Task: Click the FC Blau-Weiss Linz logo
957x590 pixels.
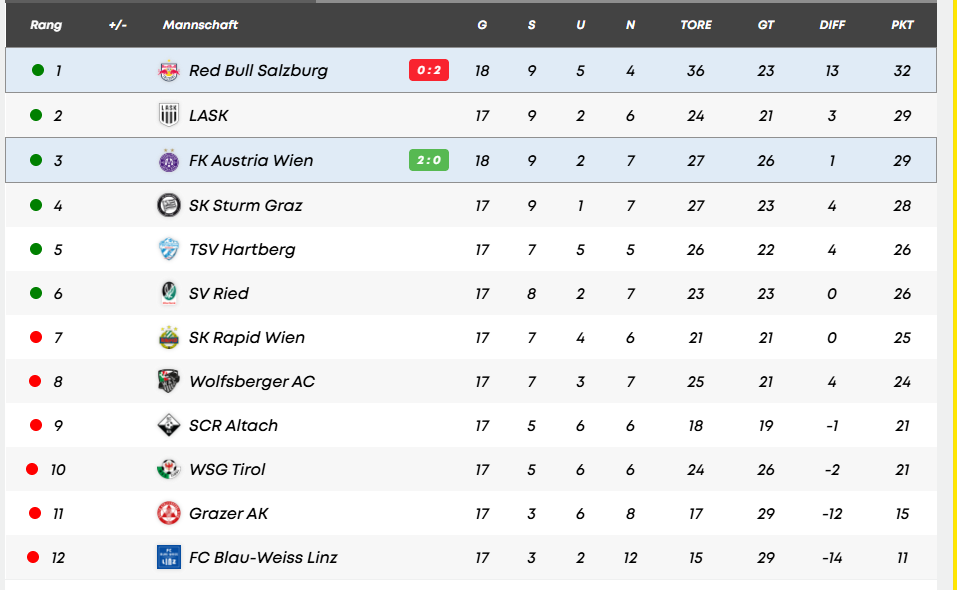Action: click(x=168, y=557)
